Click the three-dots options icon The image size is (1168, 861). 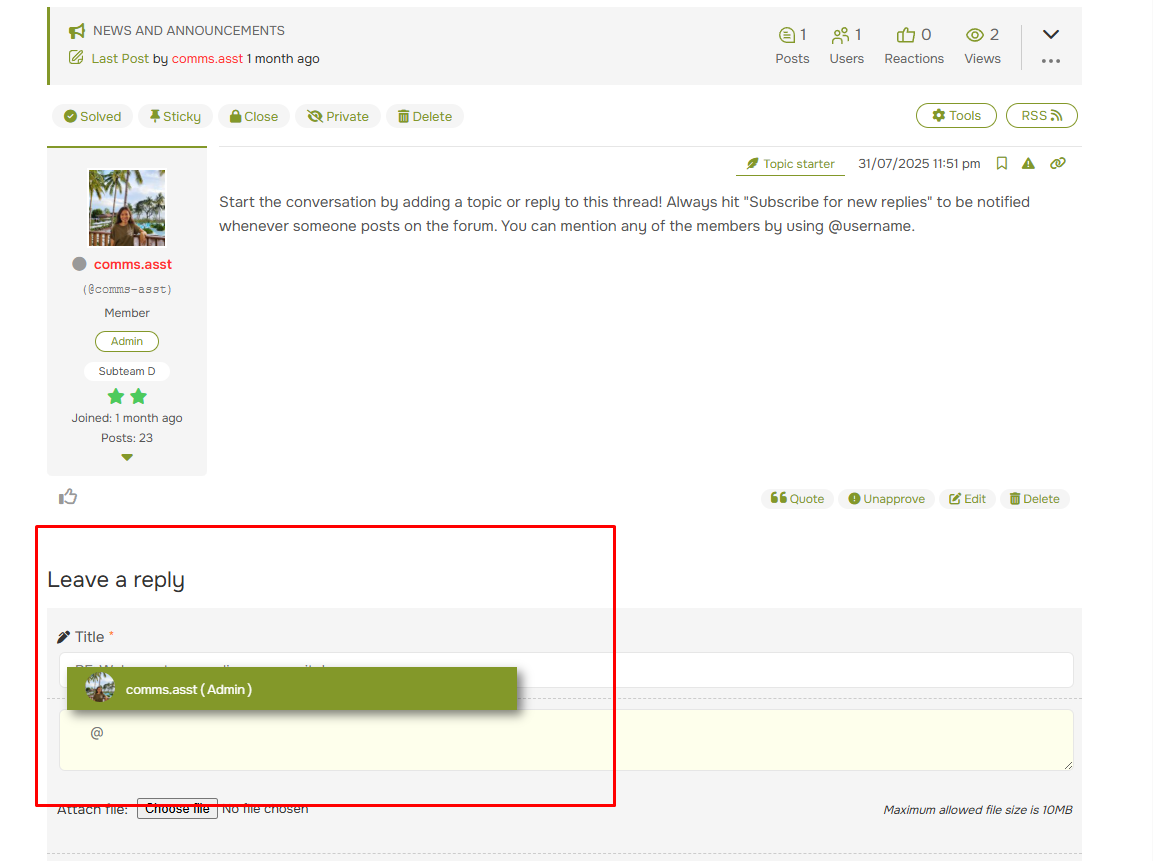[1050, 61]
